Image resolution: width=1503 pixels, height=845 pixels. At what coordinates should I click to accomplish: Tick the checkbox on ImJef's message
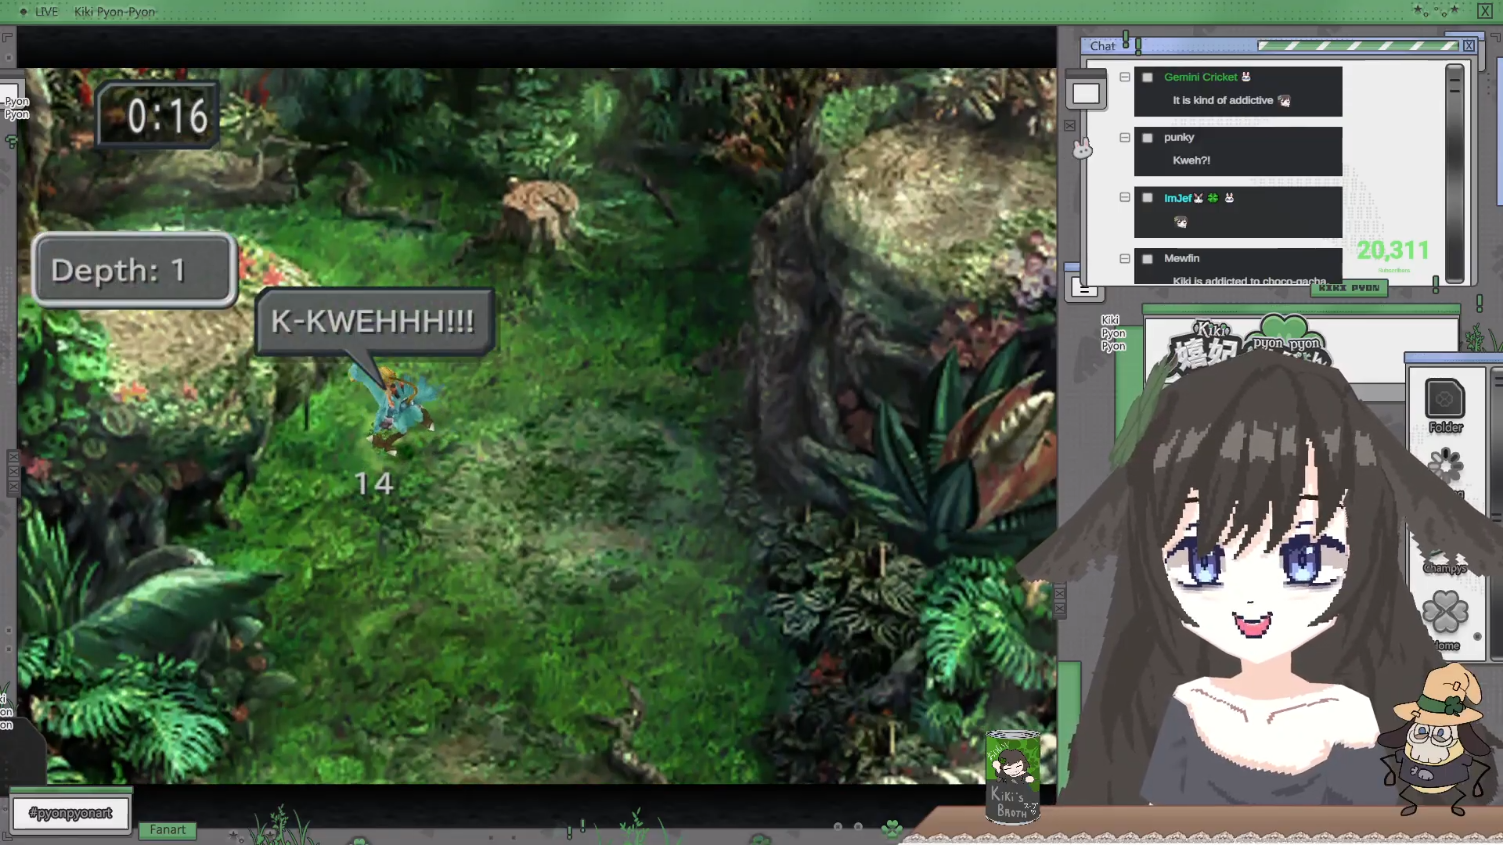click(1147, 198)
